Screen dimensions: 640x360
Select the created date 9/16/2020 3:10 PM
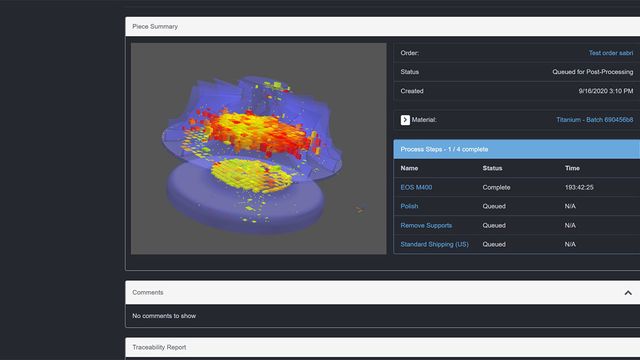pyautogui.click(x=606, y=91)
